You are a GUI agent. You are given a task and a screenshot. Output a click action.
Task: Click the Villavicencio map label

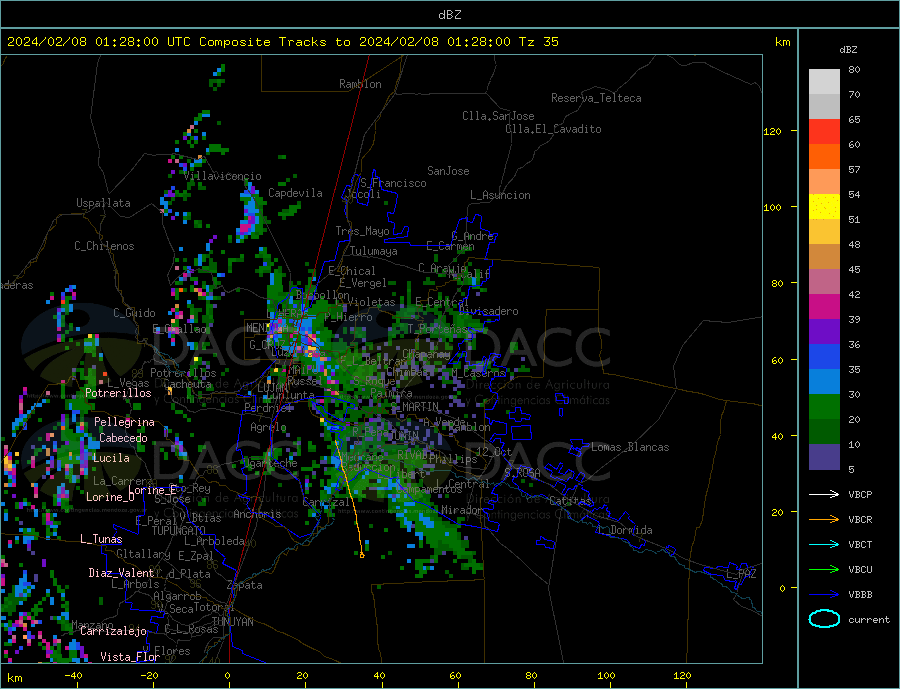click(223, 176)
